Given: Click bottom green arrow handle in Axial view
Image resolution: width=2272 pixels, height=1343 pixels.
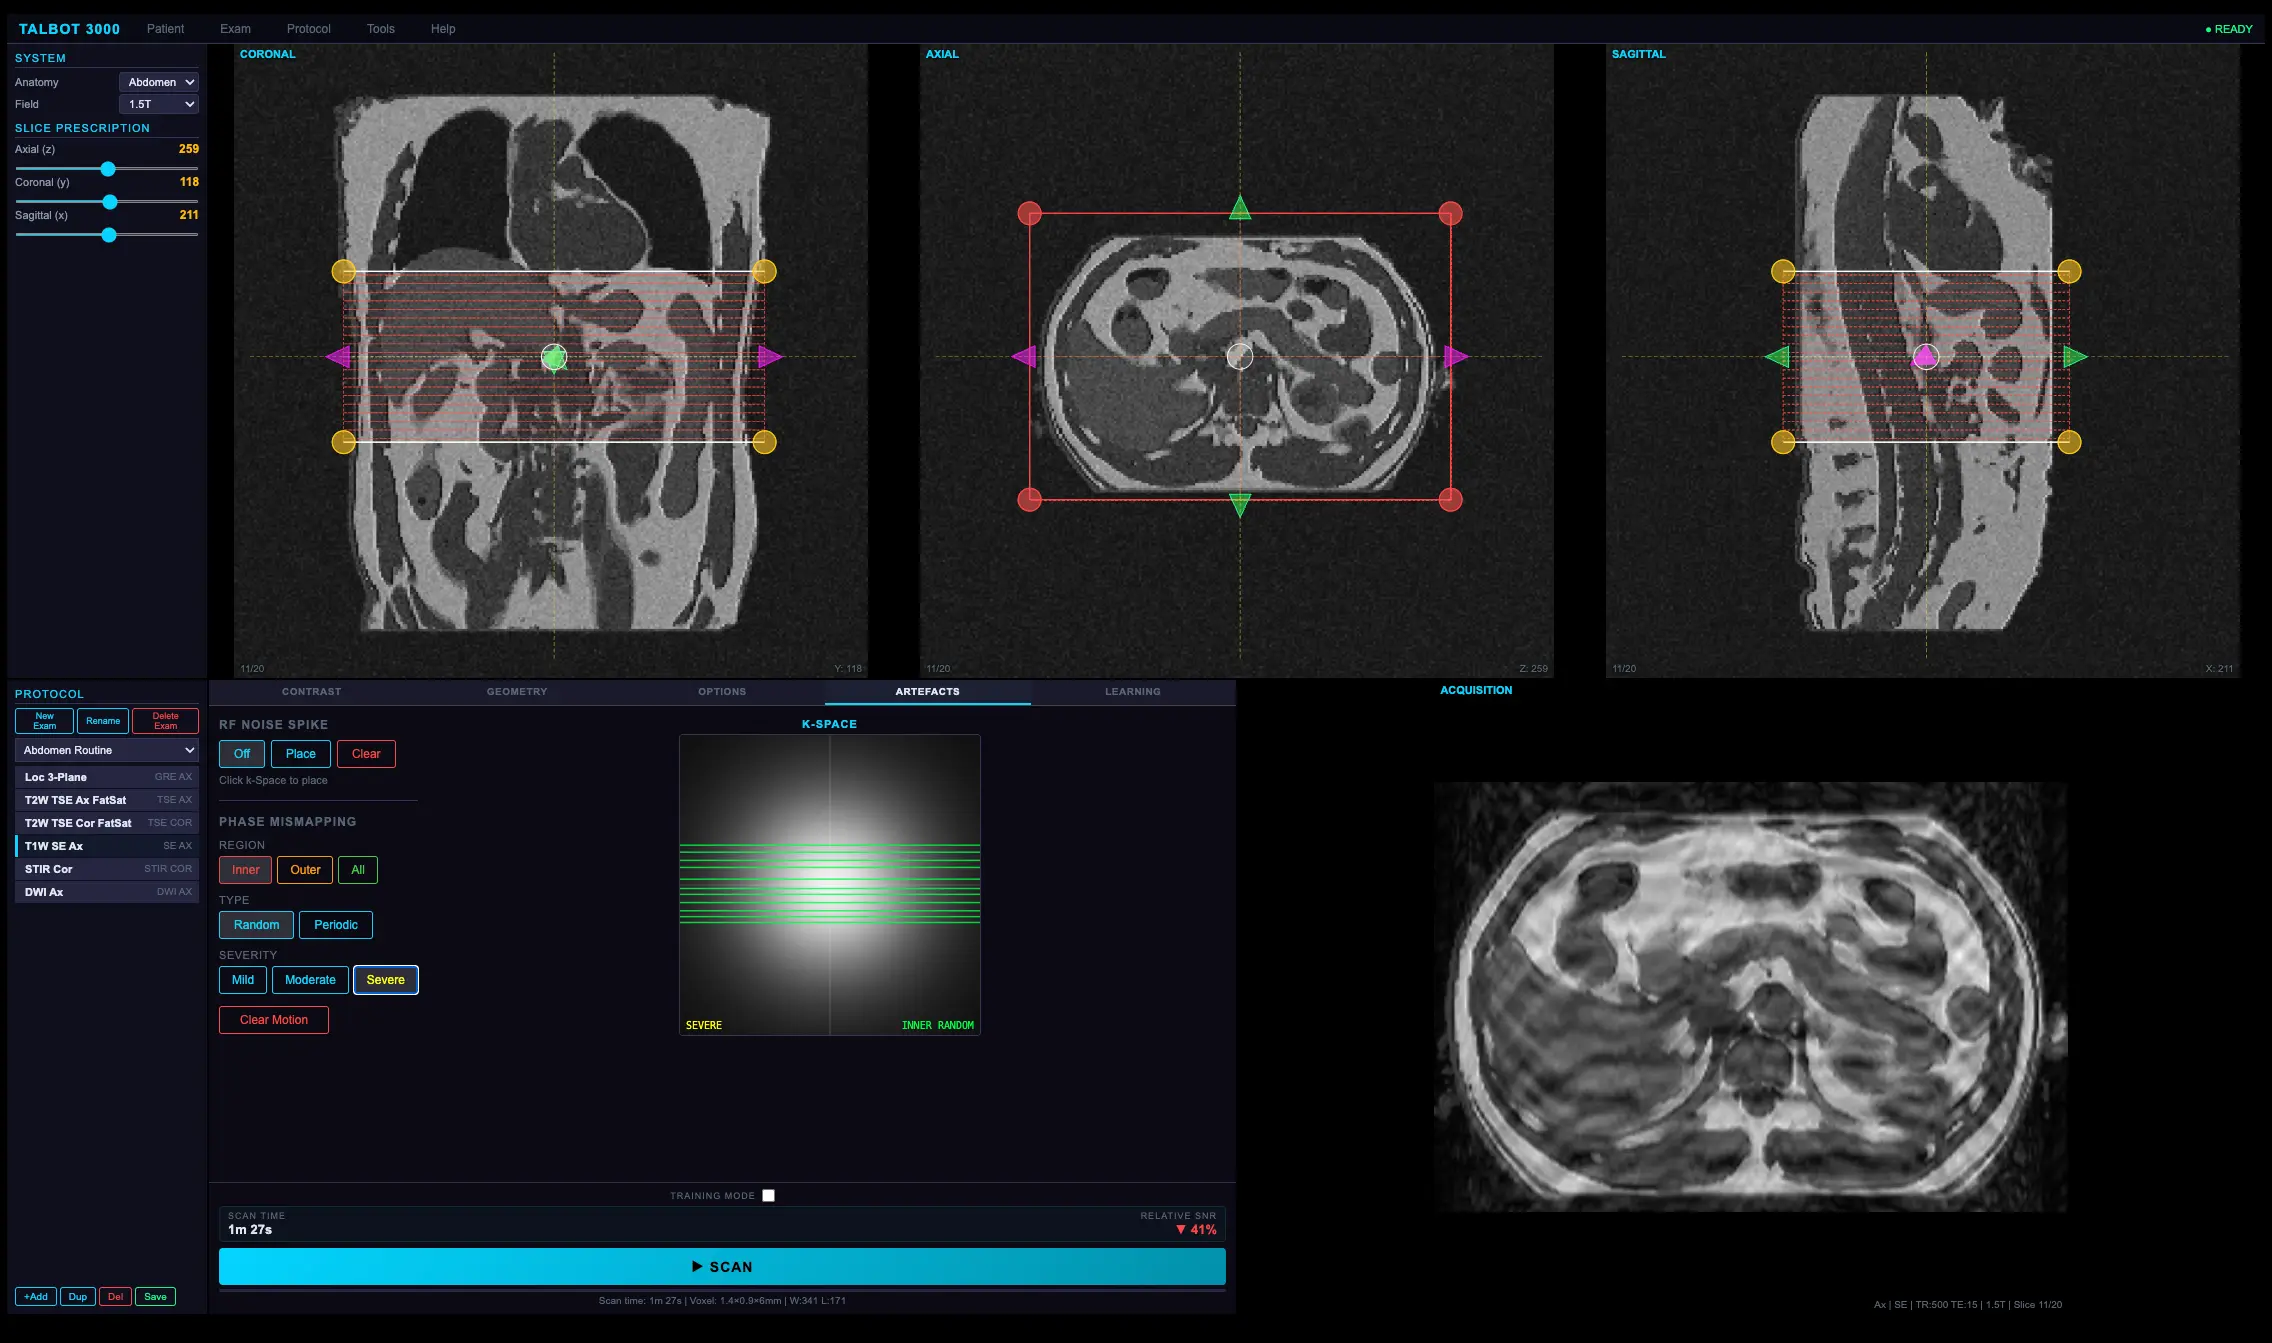Looking at the screenshot, I should coord(1240,505).
